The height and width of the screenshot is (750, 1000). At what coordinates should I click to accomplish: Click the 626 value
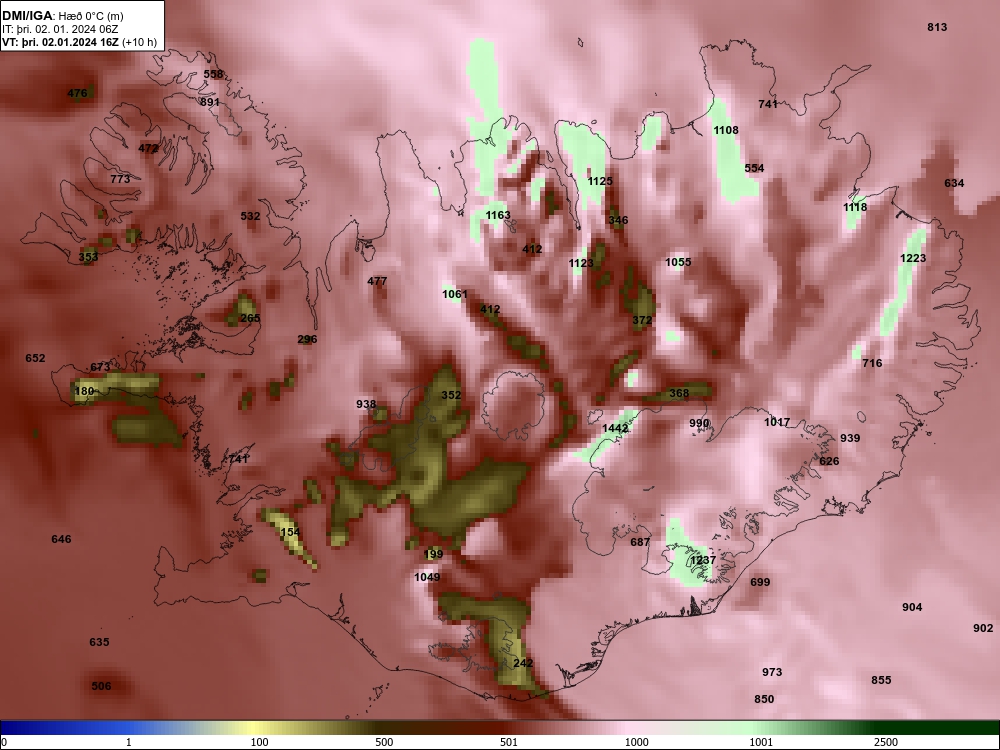click(x=829, y=461)
